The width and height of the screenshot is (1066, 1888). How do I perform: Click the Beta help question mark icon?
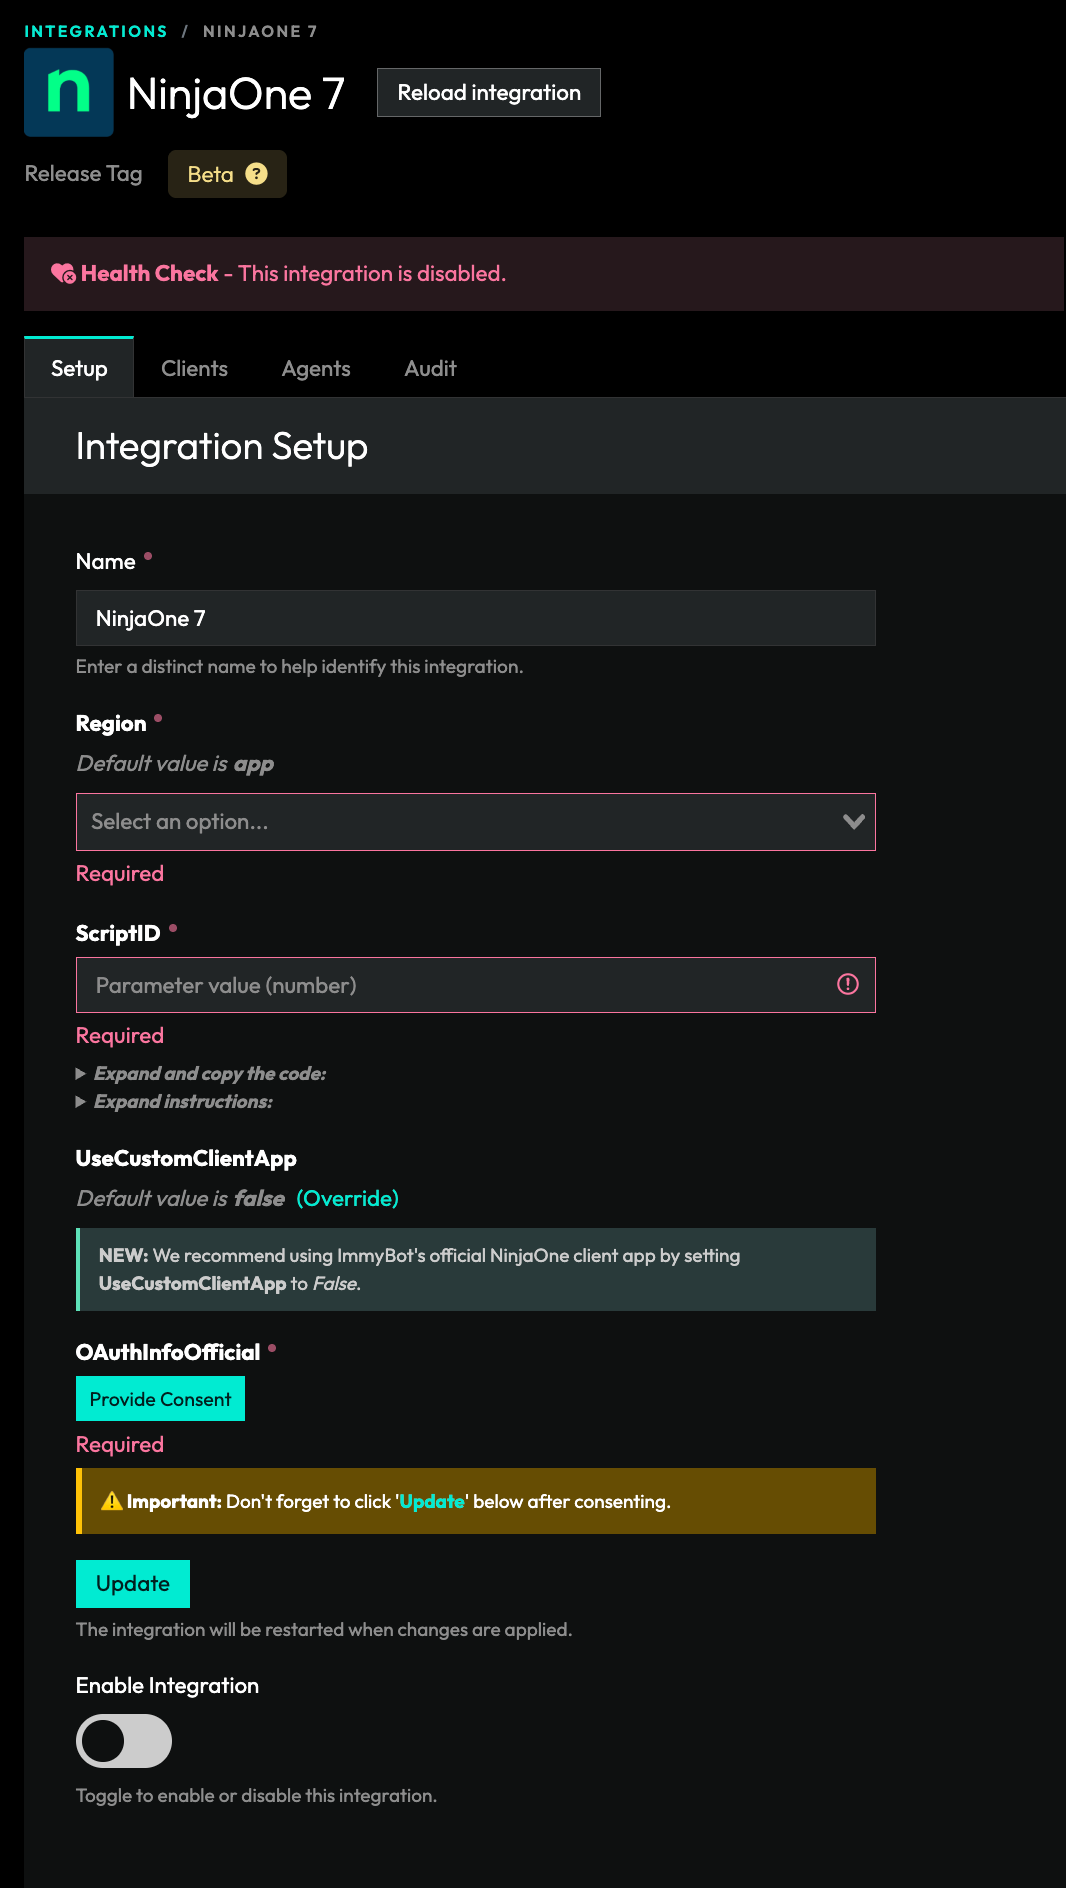pos(256,174)
